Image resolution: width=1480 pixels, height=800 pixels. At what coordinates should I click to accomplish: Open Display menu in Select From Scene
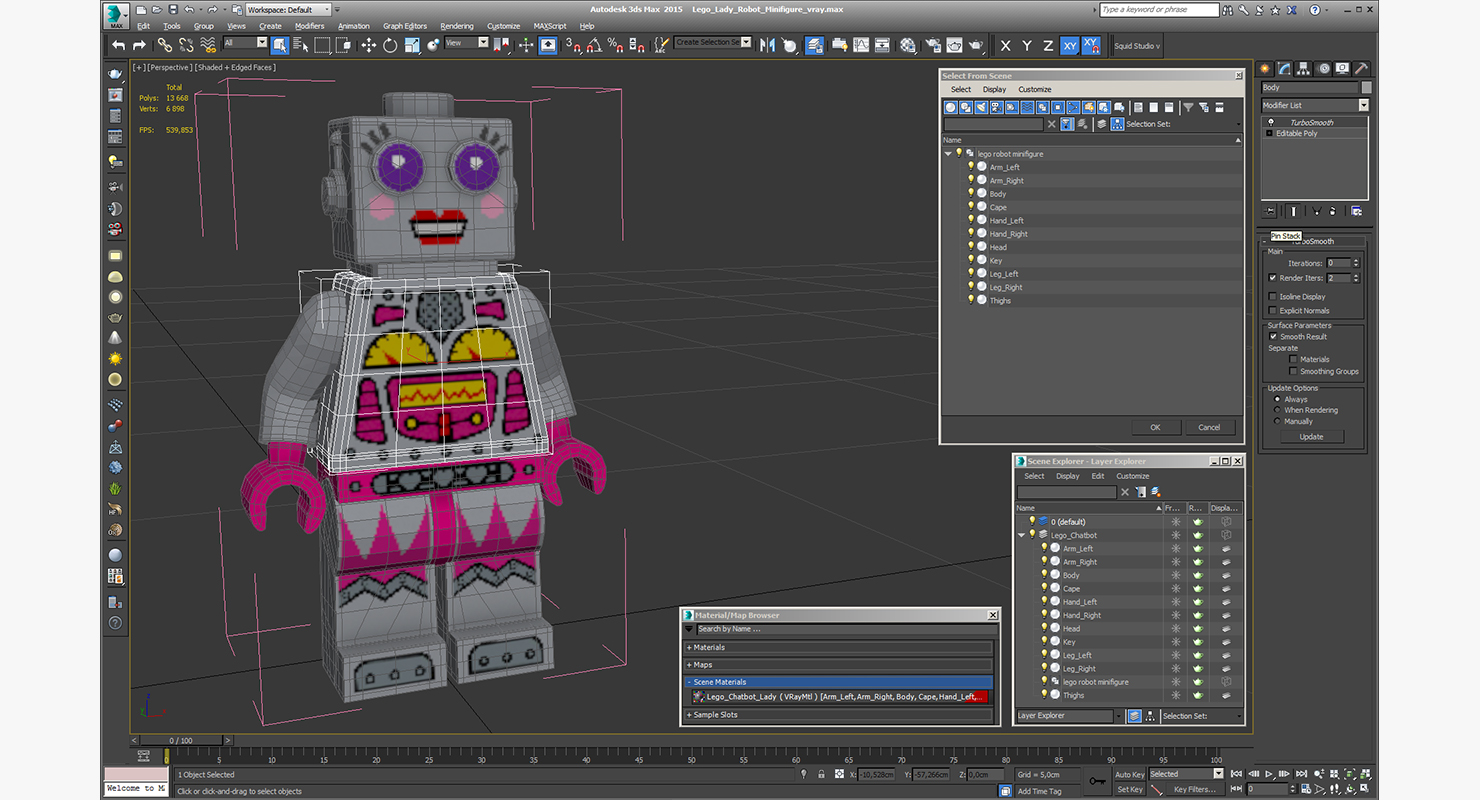[994, 89]
